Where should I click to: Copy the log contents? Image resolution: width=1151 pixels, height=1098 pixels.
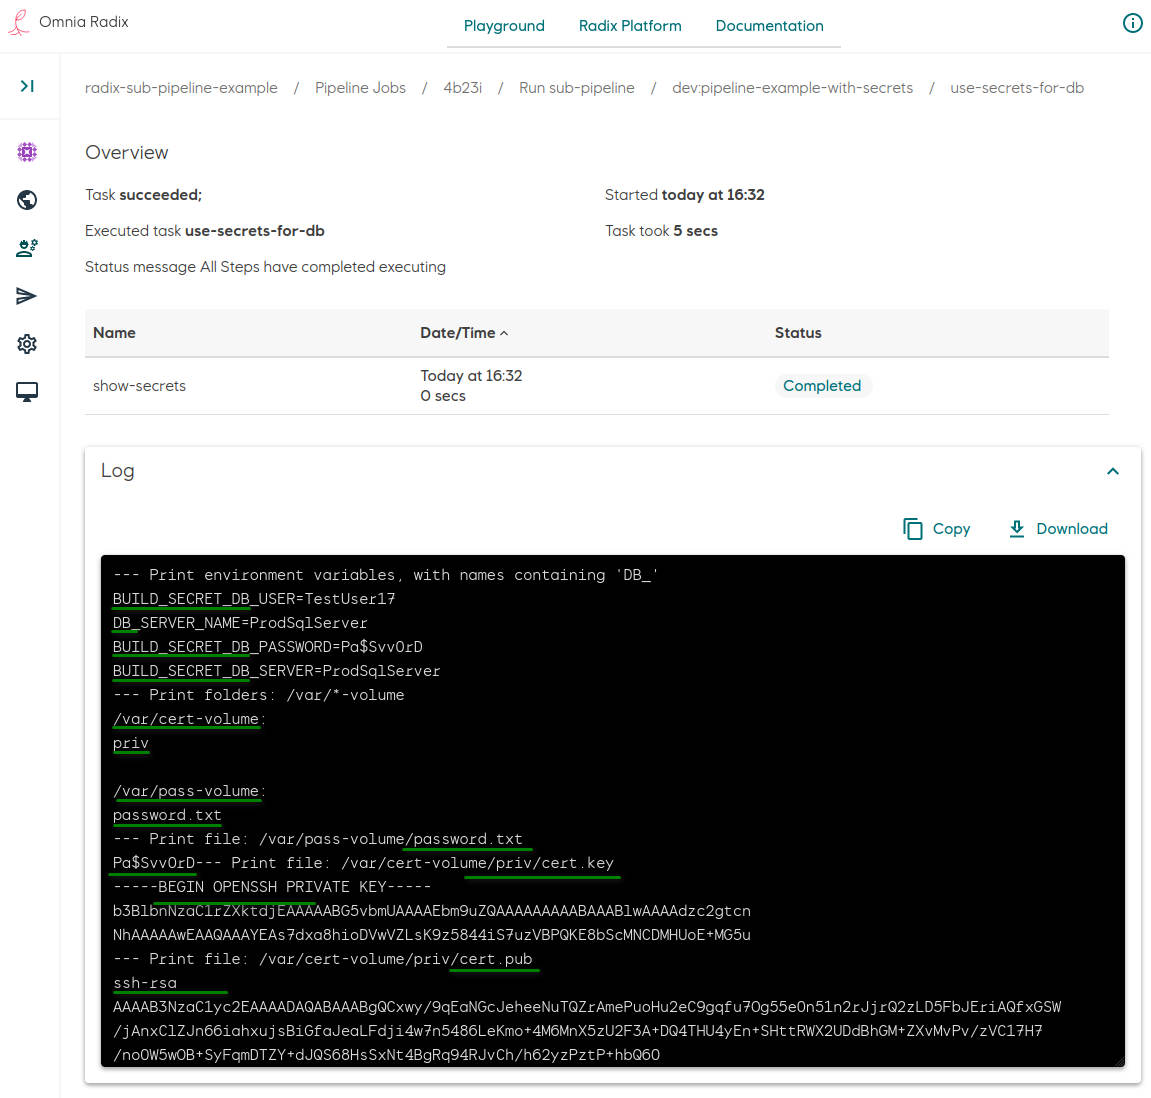(936, 528)
